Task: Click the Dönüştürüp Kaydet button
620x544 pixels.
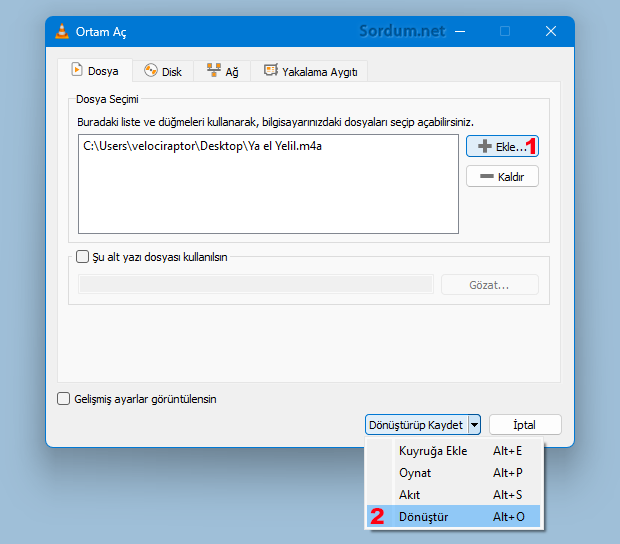Action: [416, 425]
